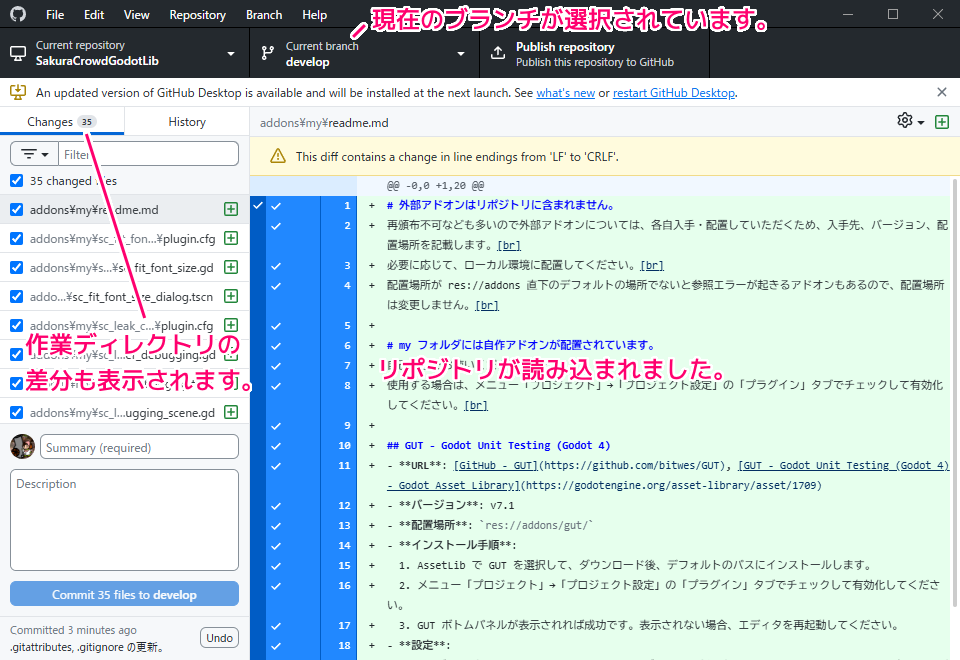The image size is (960, 660).
Task: Click the line-endings warning triangle icon
Action: click(x=277, y=156)
